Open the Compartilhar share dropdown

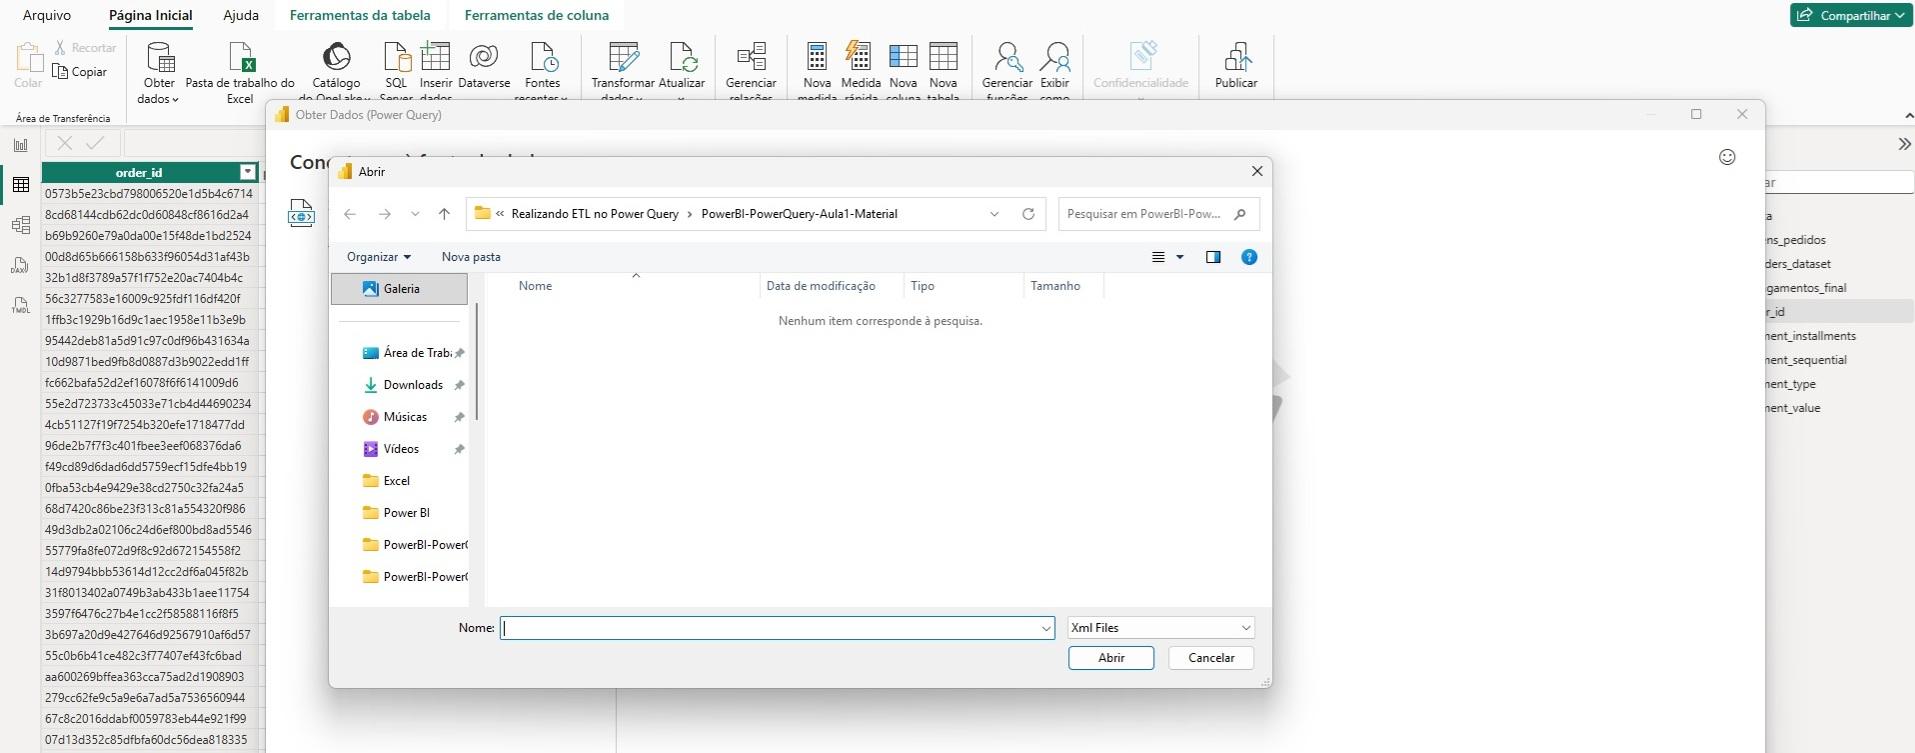pyautogui.click(x=1852, y=15)
